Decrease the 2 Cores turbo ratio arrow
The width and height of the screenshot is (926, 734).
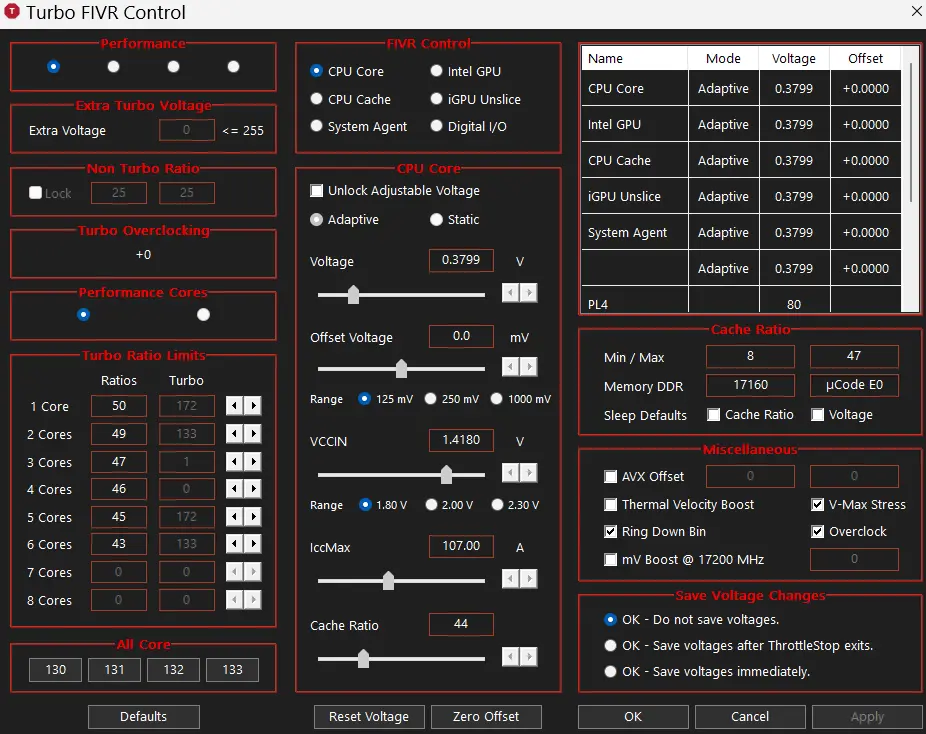[234, 434]
